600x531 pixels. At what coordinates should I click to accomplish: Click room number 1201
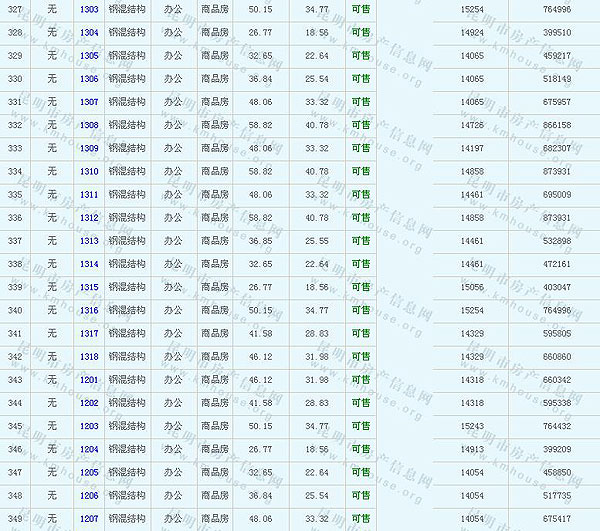(89, 380)
